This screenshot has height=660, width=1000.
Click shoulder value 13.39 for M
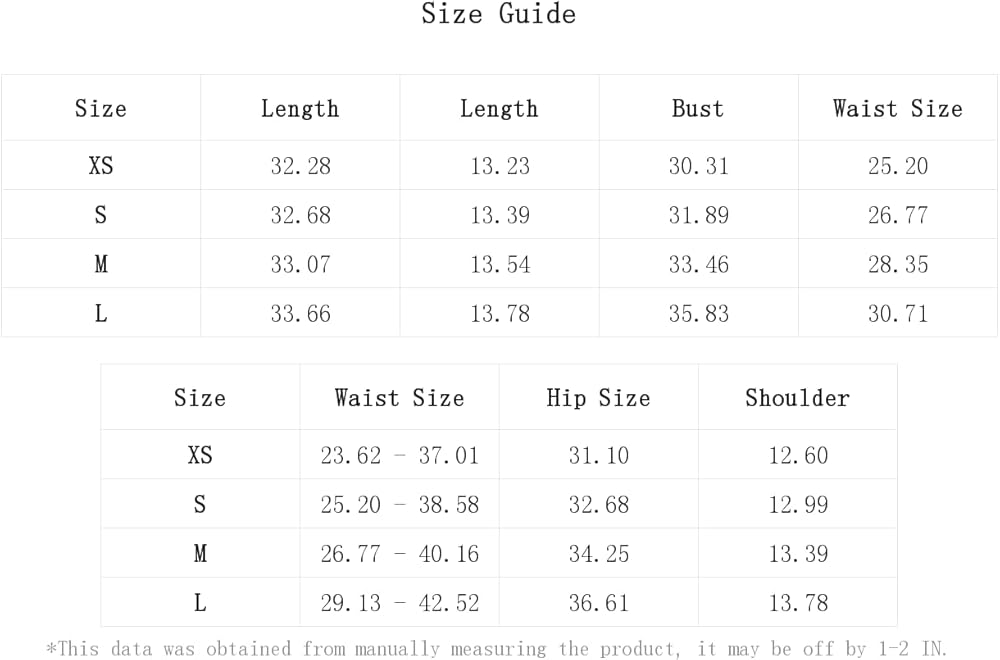tap(797, 554)
